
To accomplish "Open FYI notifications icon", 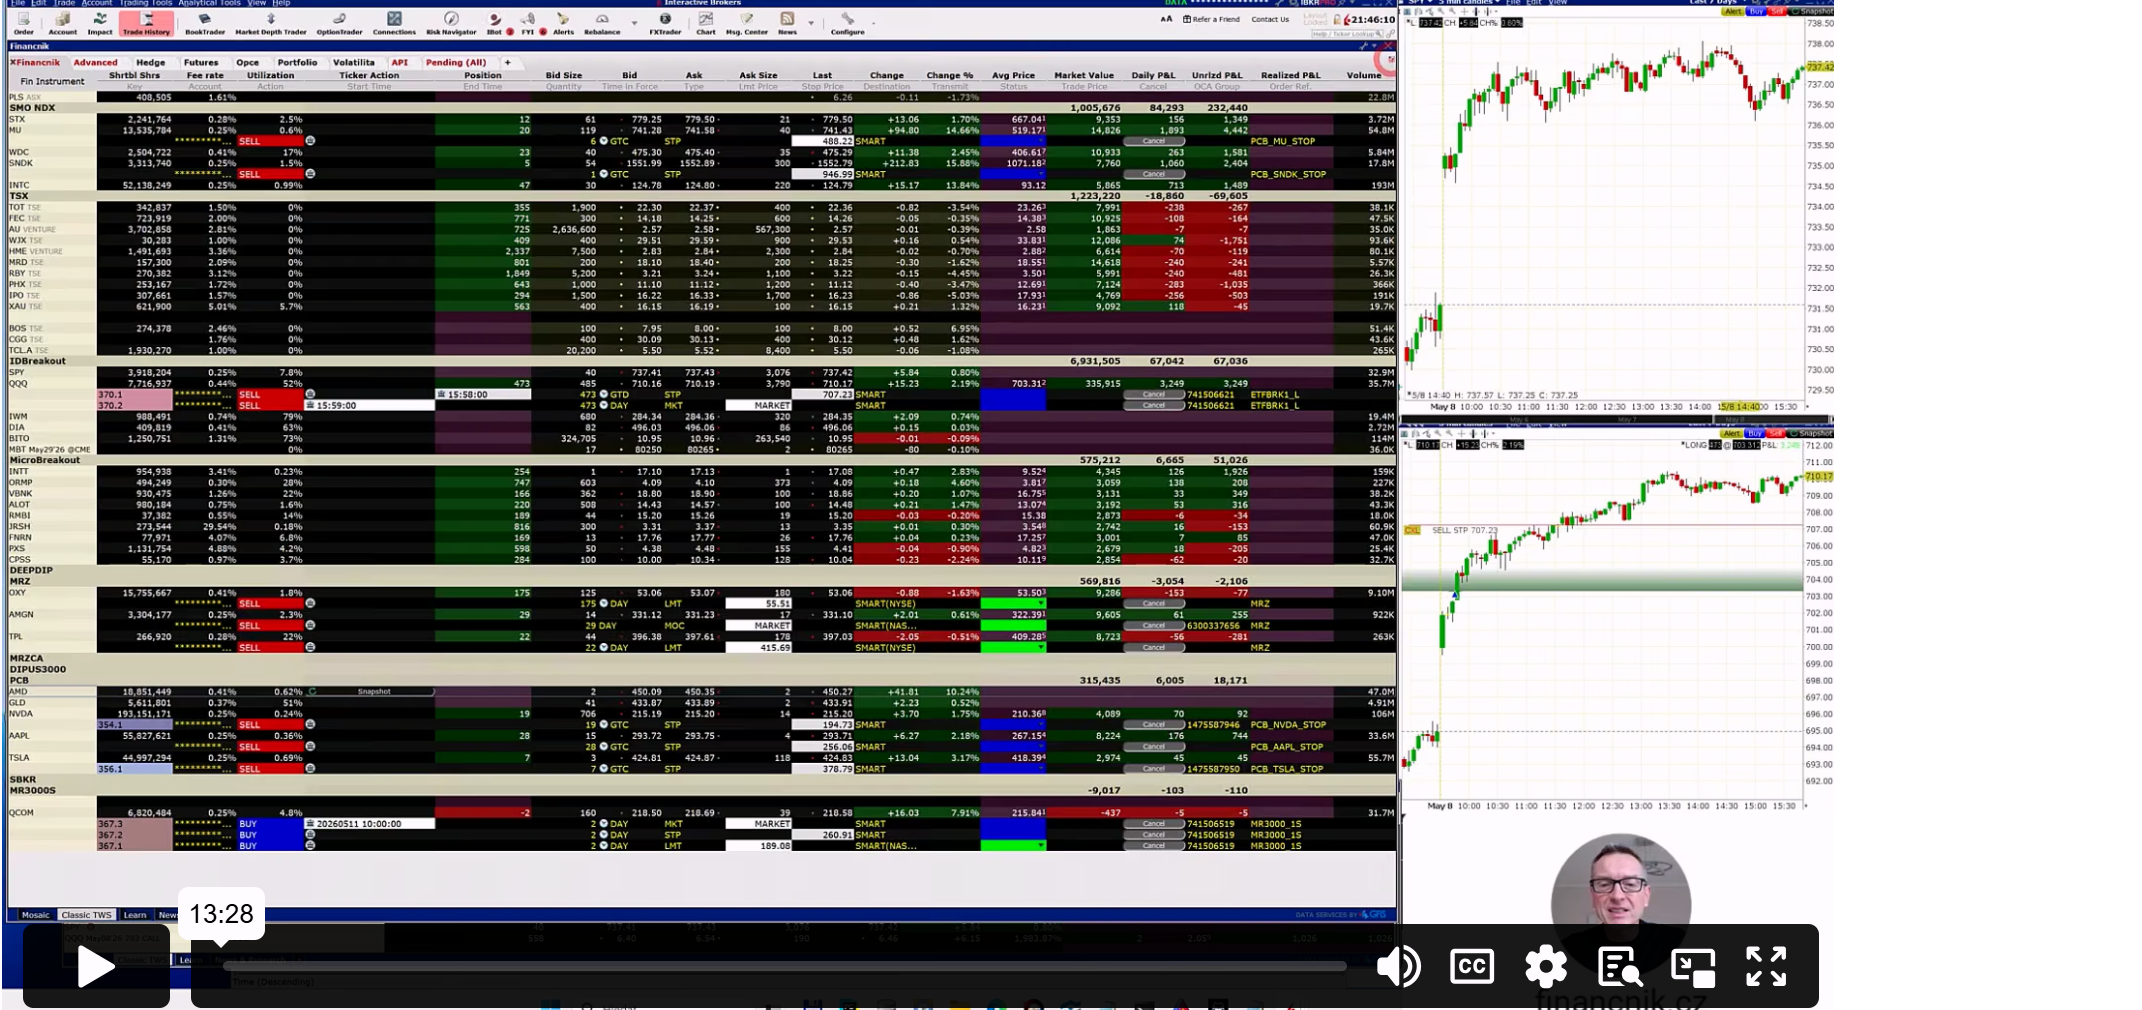I will coord(528,23).
